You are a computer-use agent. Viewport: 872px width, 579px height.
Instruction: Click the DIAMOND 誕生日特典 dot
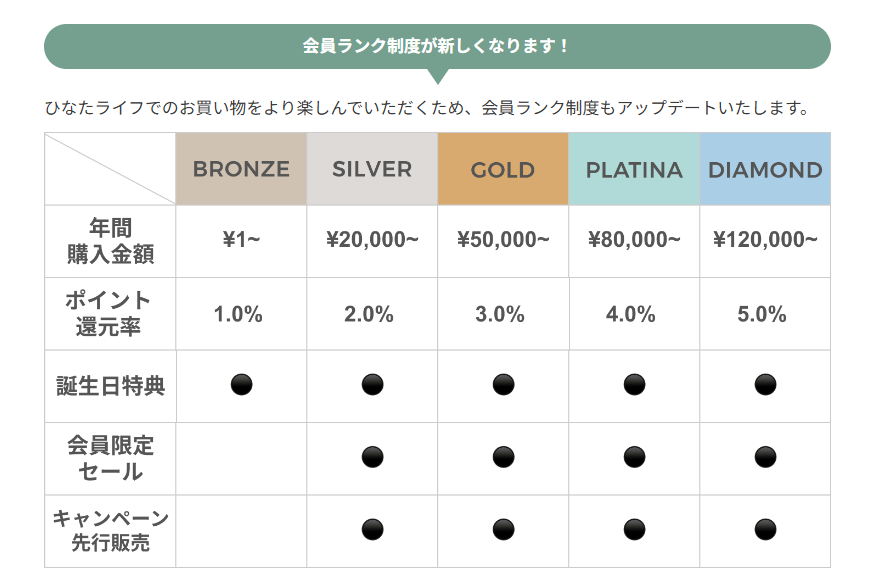coord(765,385)
